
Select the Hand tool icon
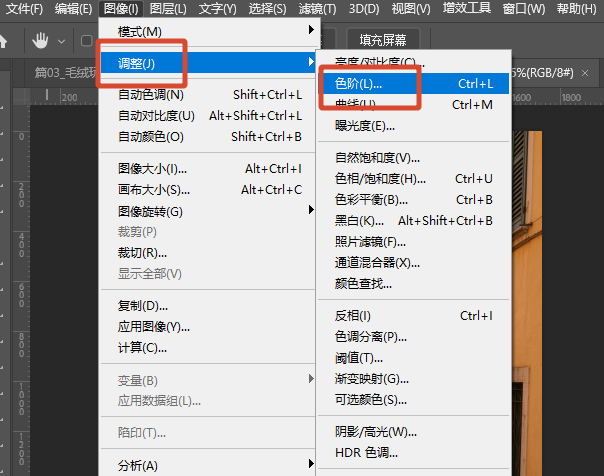(40, 40)
